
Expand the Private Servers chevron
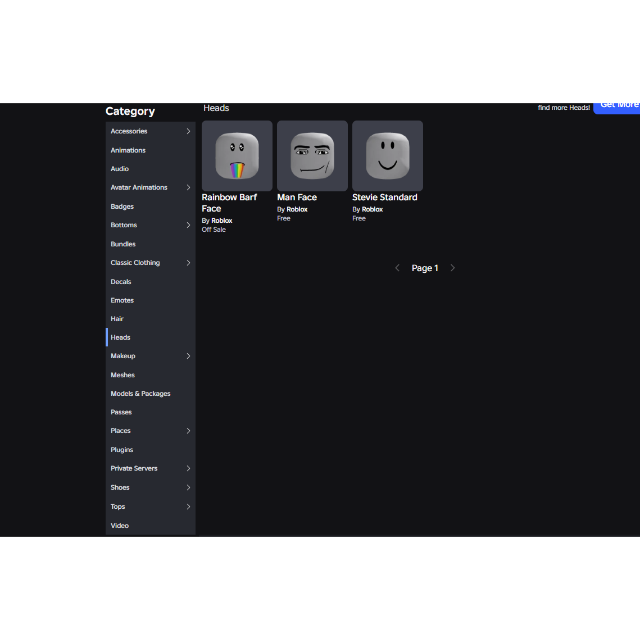[x=188, y=468]
